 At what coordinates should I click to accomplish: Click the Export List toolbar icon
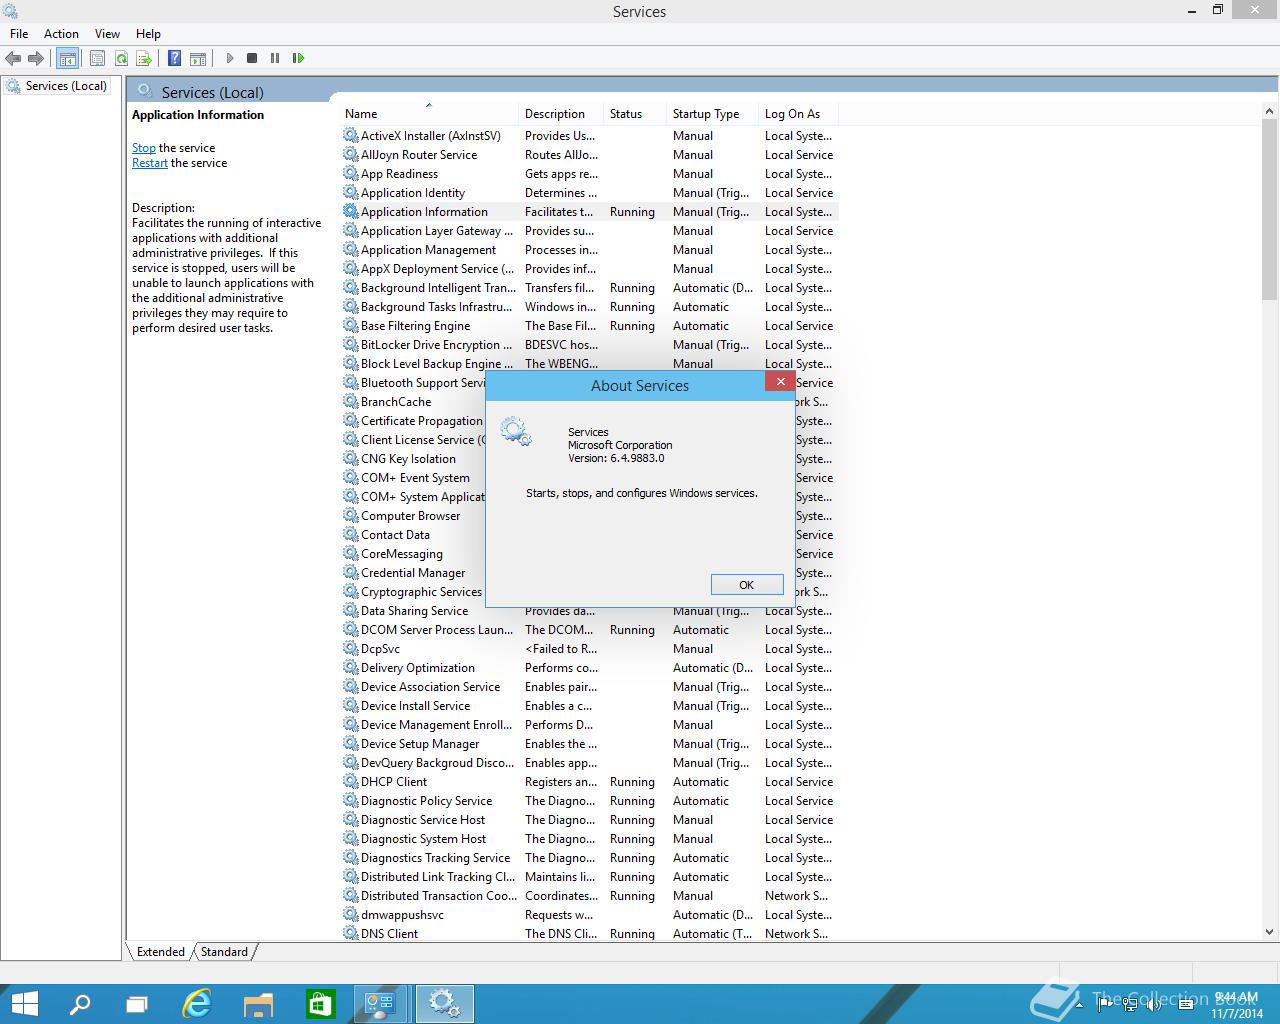coord(144,58)
